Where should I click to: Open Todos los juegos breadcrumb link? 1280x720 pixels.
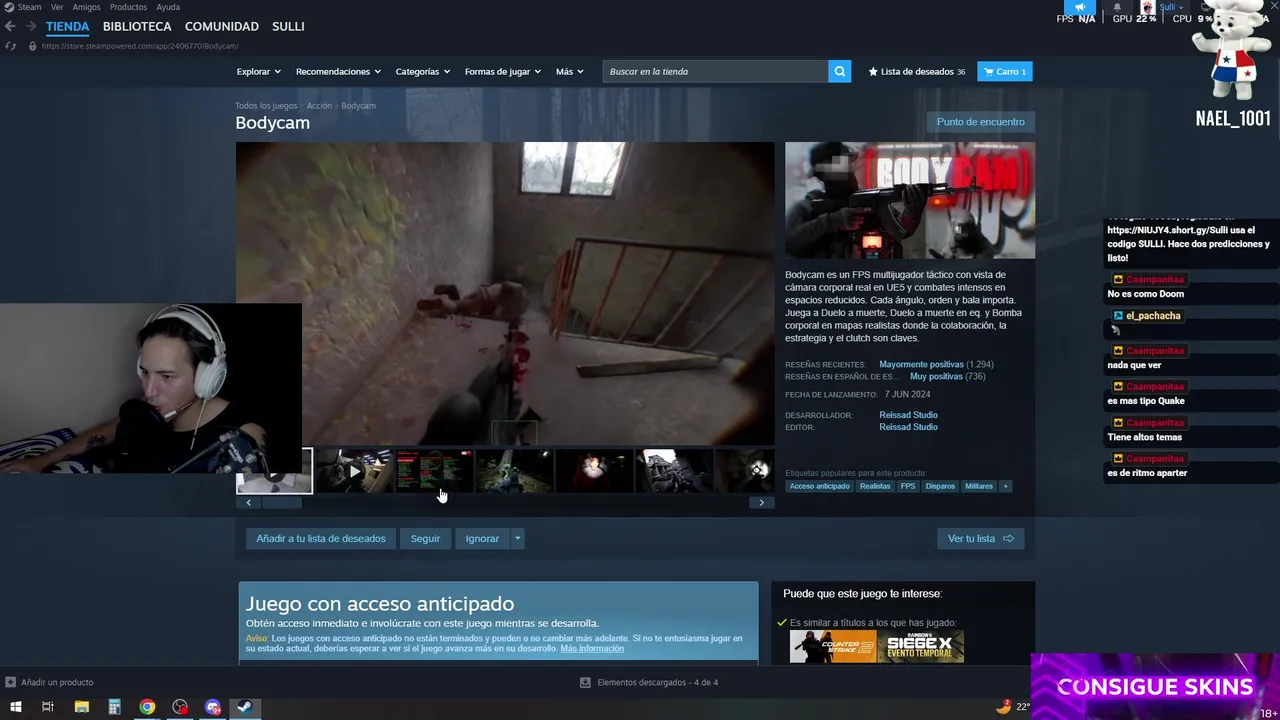[x=266, y=106]
